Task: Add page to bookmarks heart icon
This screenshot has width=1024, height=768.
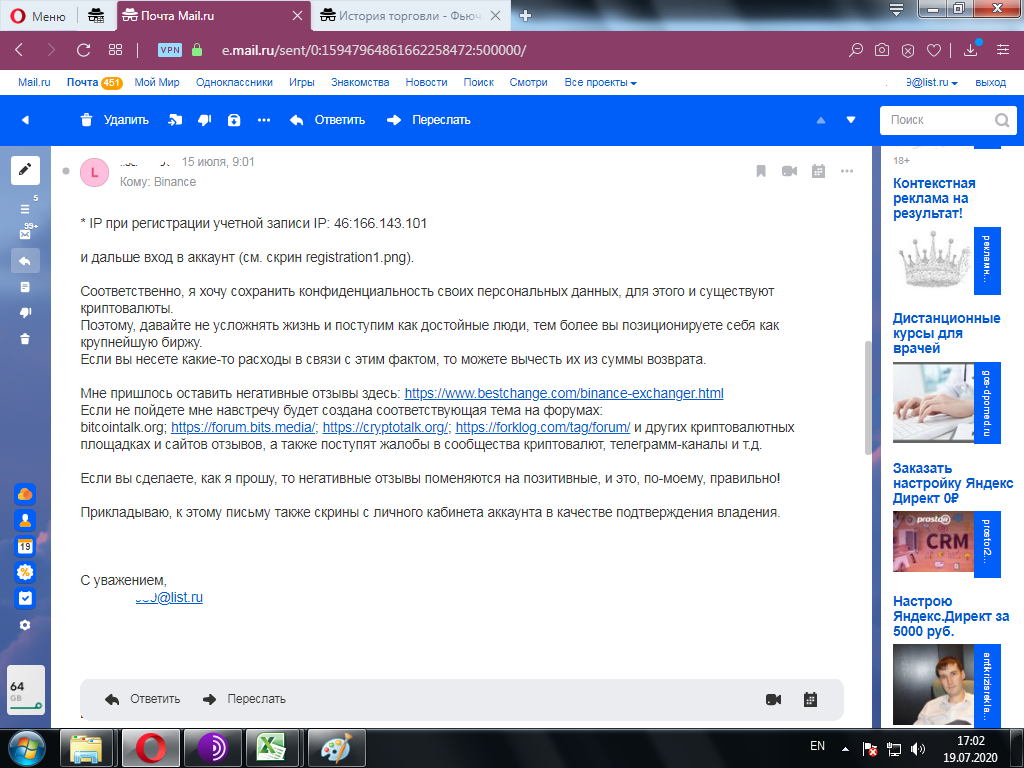Action: point(934,50)
